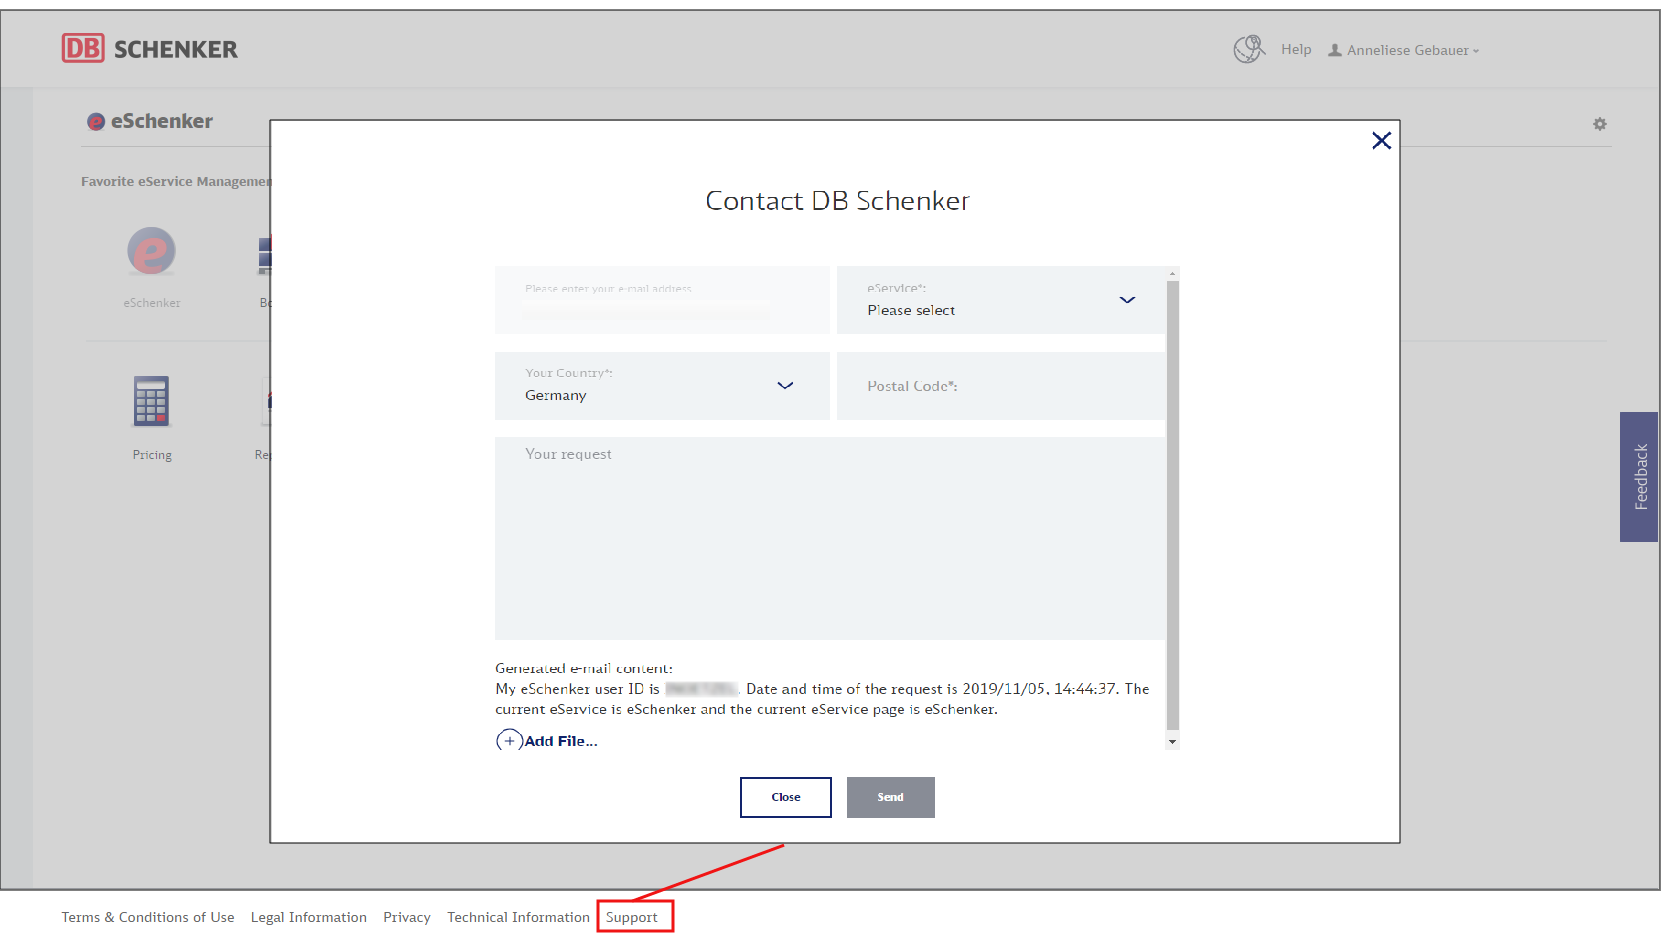Screen dimensions: 1661x941
Task: Open the eService Please select dropdown
Action: [1001, 300]
